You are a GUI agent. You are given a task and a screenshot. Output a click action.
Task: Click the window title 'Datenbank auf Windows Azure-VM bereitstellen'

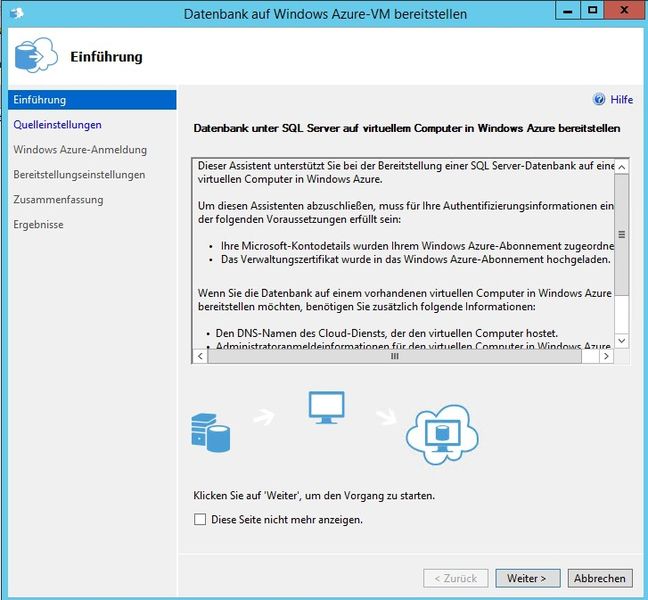click(325, 14)
